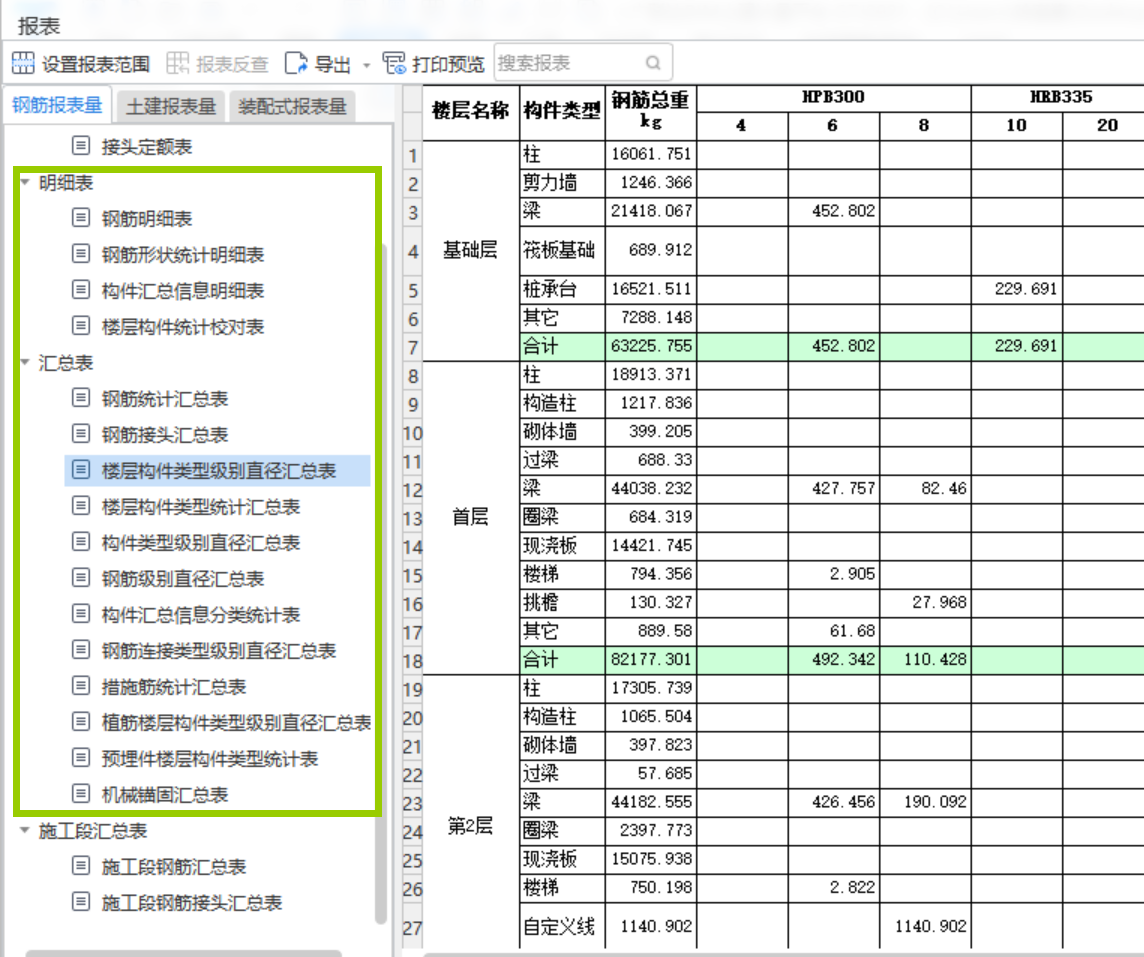This screenshot has height=957, width=1144.
Task: Switch to the 土建报表量 tab
Action: pyautogui.click(x=171, y=106)
